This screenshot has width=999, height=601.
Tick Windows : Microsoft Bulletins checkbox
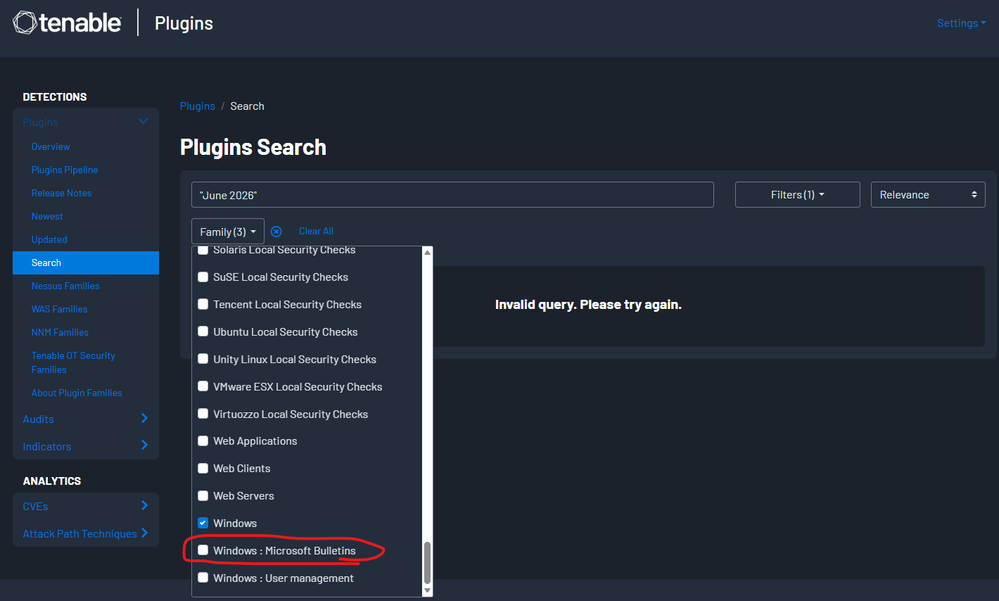click(203, 550)
